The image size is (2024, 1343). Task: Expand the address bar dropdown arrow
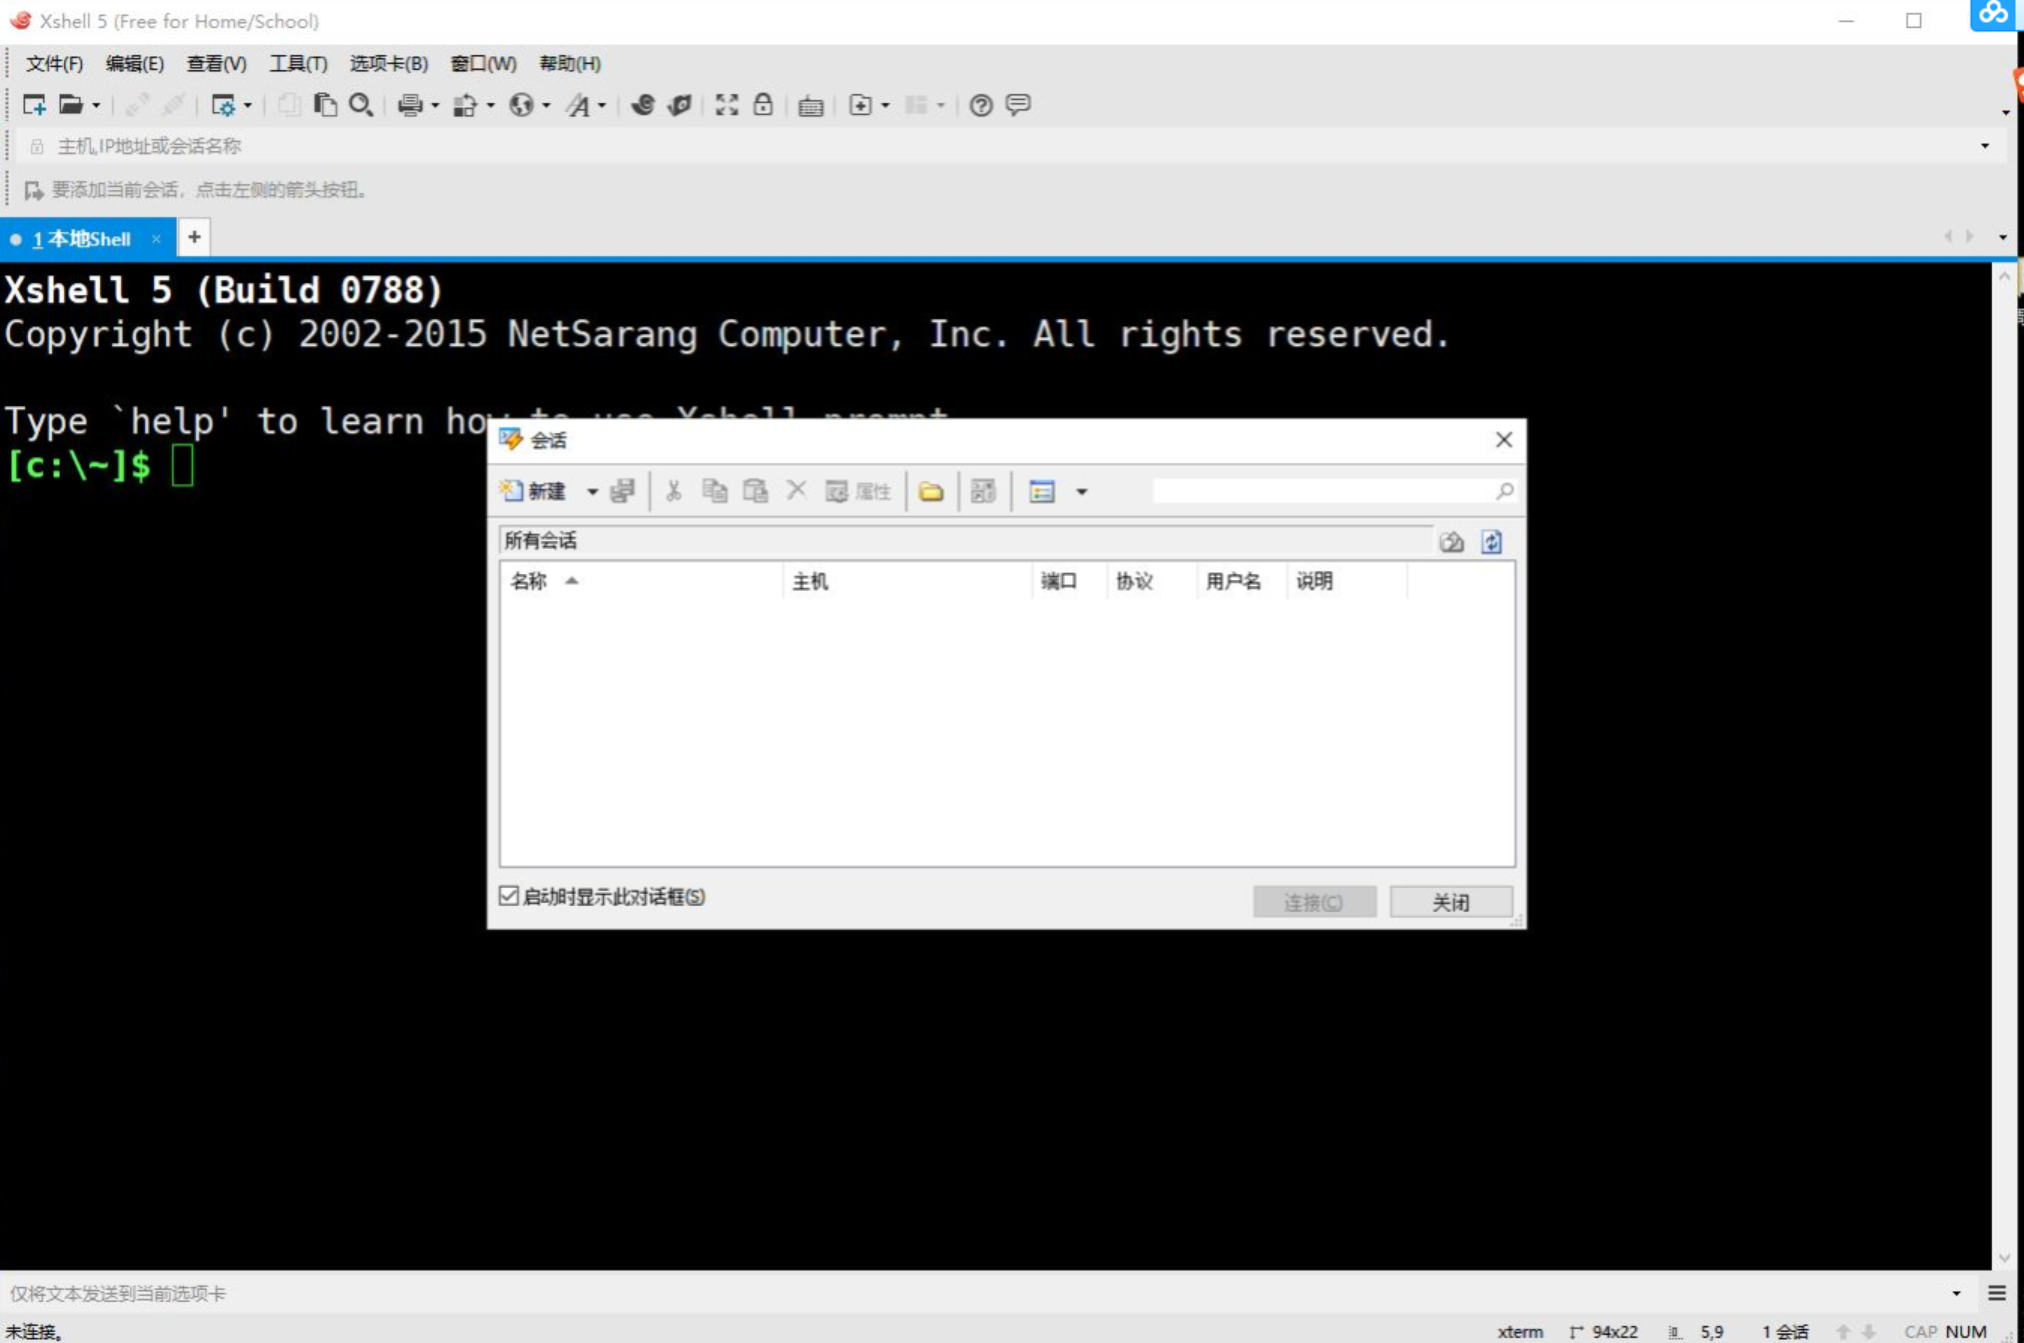click(1985, 146)
